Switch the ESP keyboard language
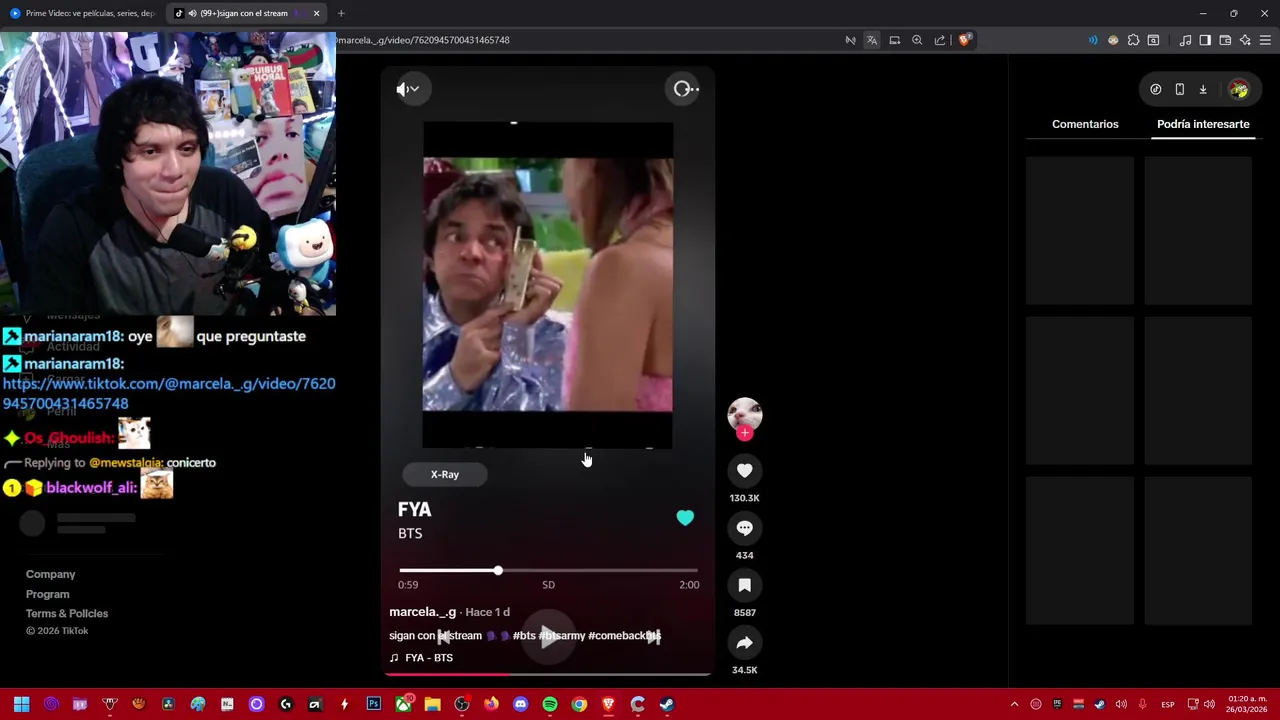This screenshot has width=1280, height=720. point(1167,704)
